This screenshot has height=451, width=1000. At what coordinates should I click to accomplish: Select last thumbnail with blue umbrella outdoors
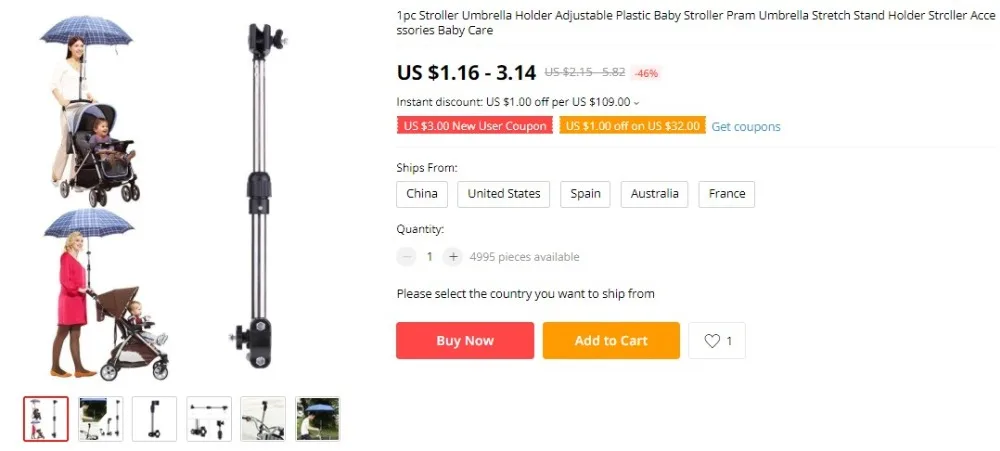click(318, 418)
